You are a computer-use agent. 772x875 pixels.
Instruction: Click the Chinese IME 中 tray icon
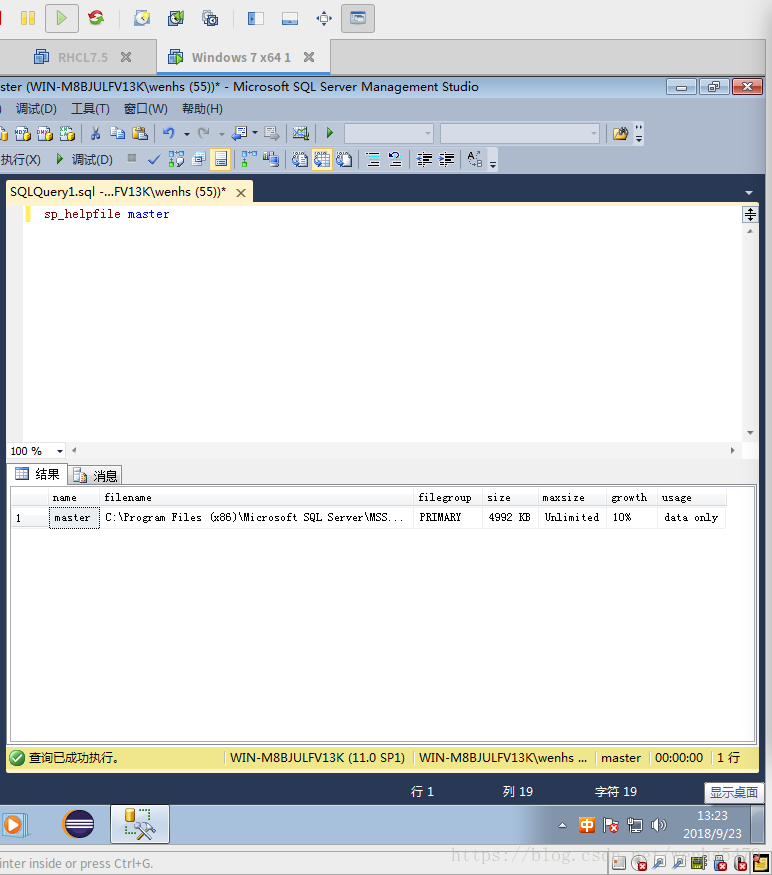tap(587, 825)
